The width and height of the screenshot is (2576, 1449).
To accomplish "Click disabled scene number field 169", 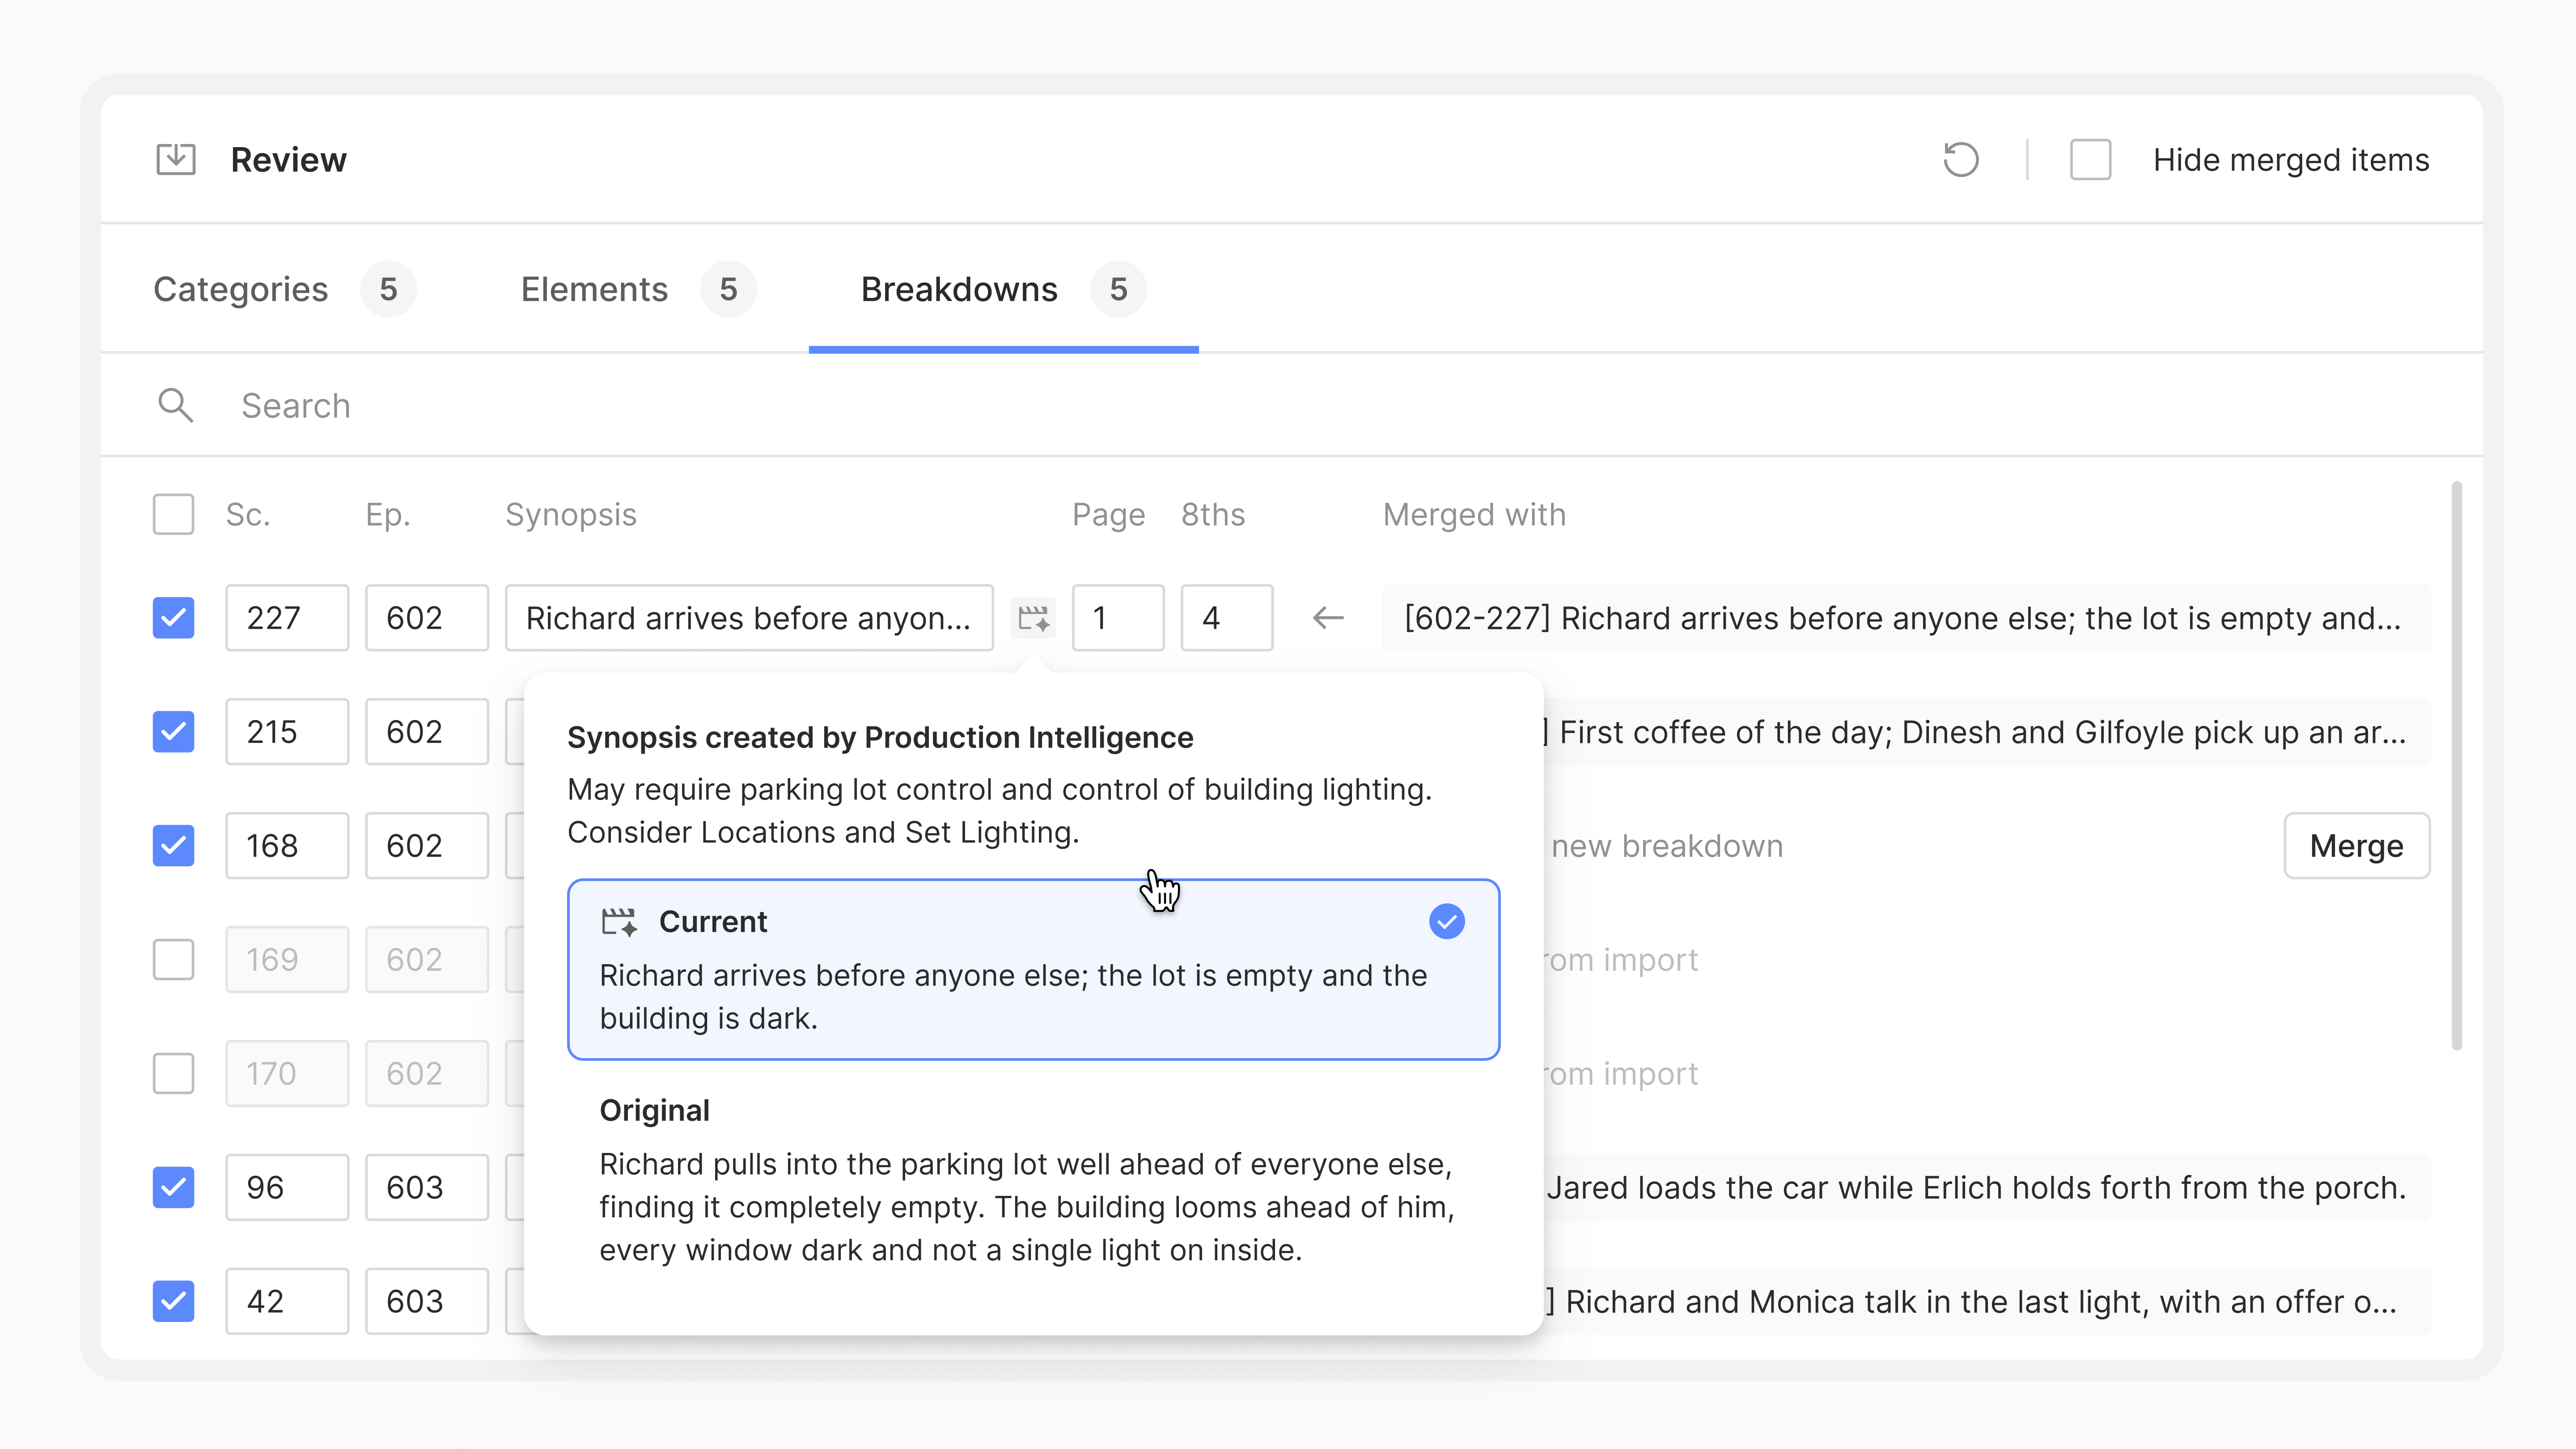I will [287, 960].
